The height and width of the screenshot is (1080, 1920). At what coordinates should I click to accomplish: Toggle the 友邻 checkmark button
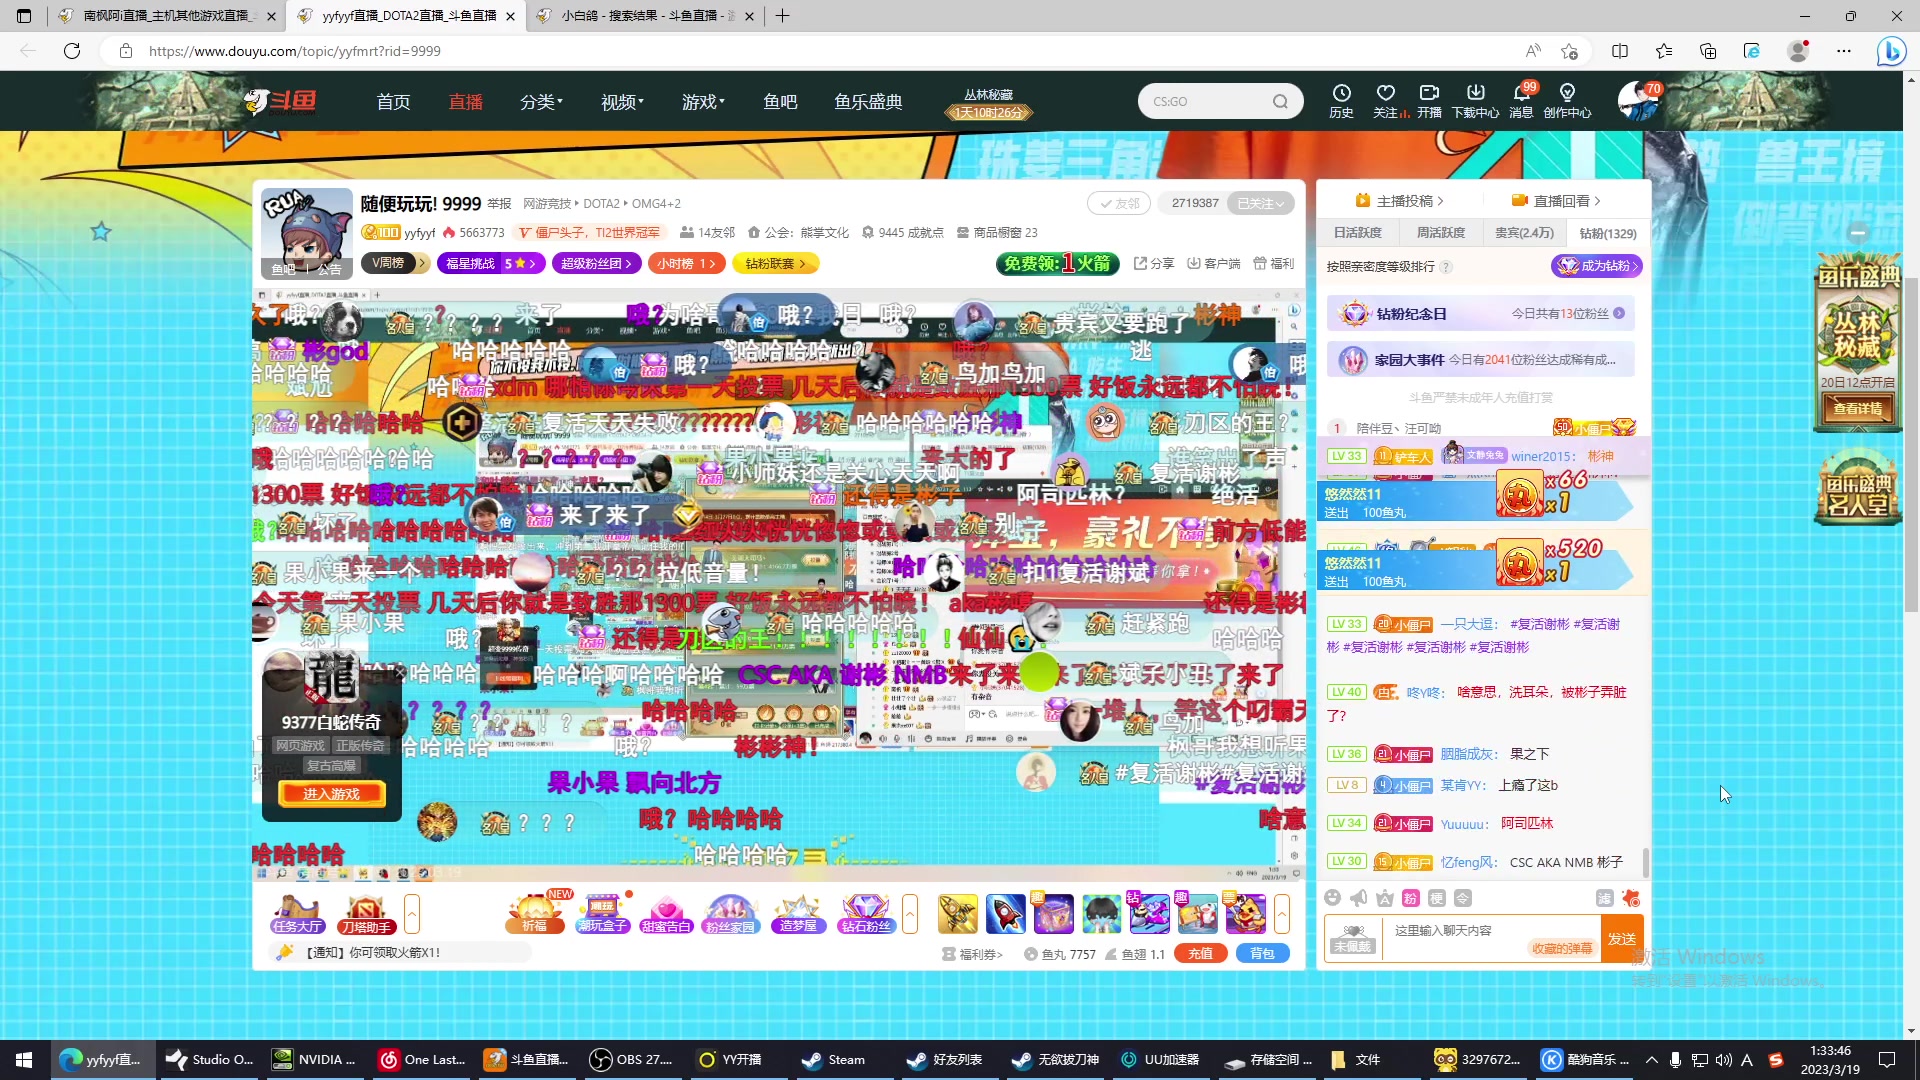[1119, 203]
